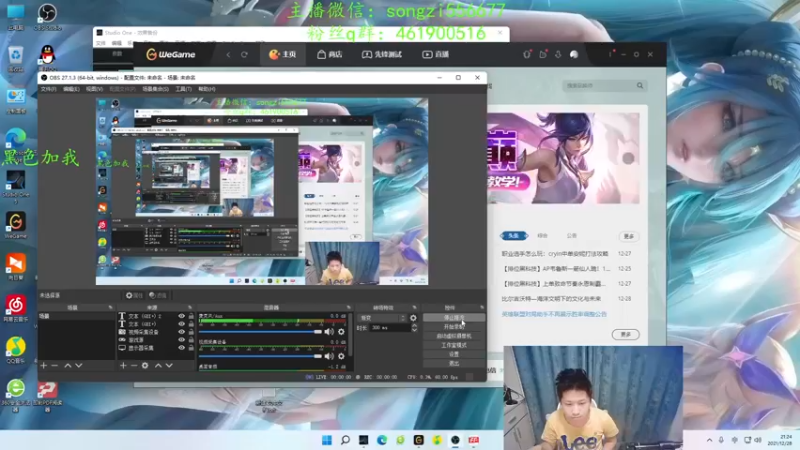Open 麦克风/Aux mixer gear settings

coord(341,332)
